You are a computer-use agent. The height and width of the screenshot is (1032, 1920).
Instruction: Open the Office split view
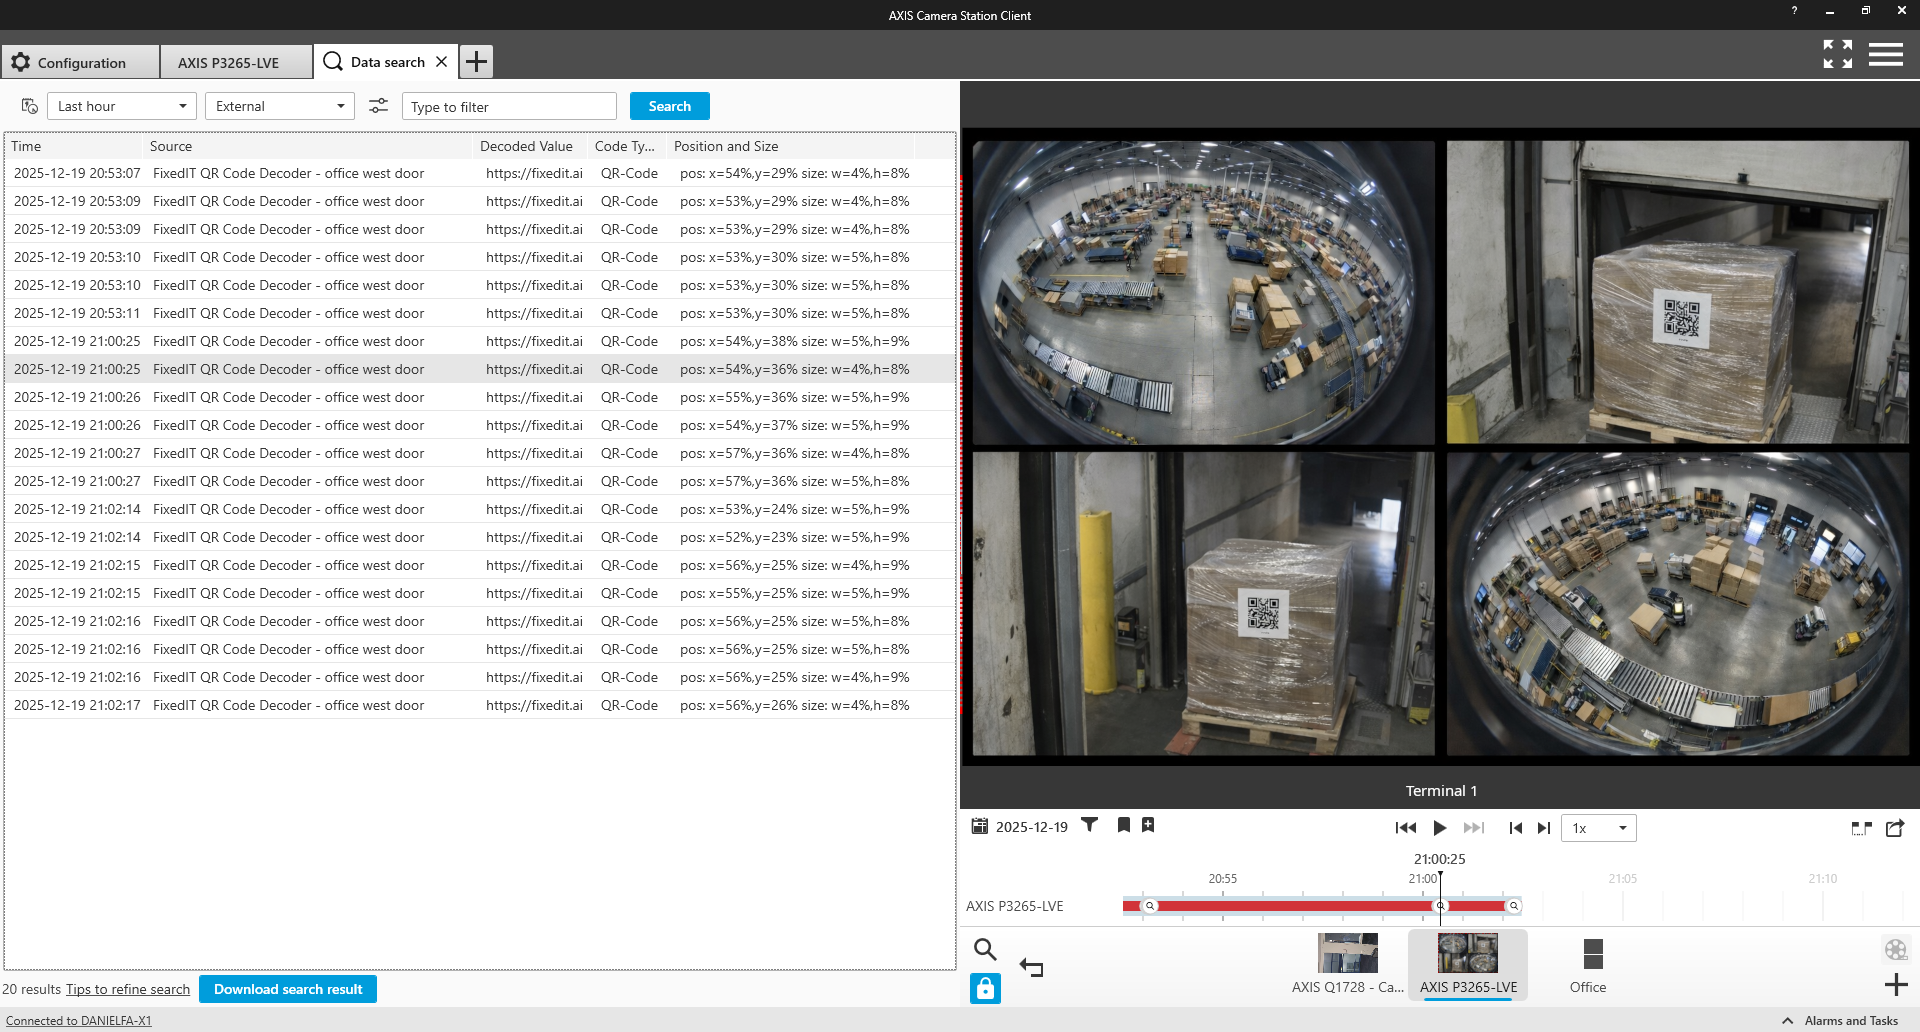(1588, 965)
